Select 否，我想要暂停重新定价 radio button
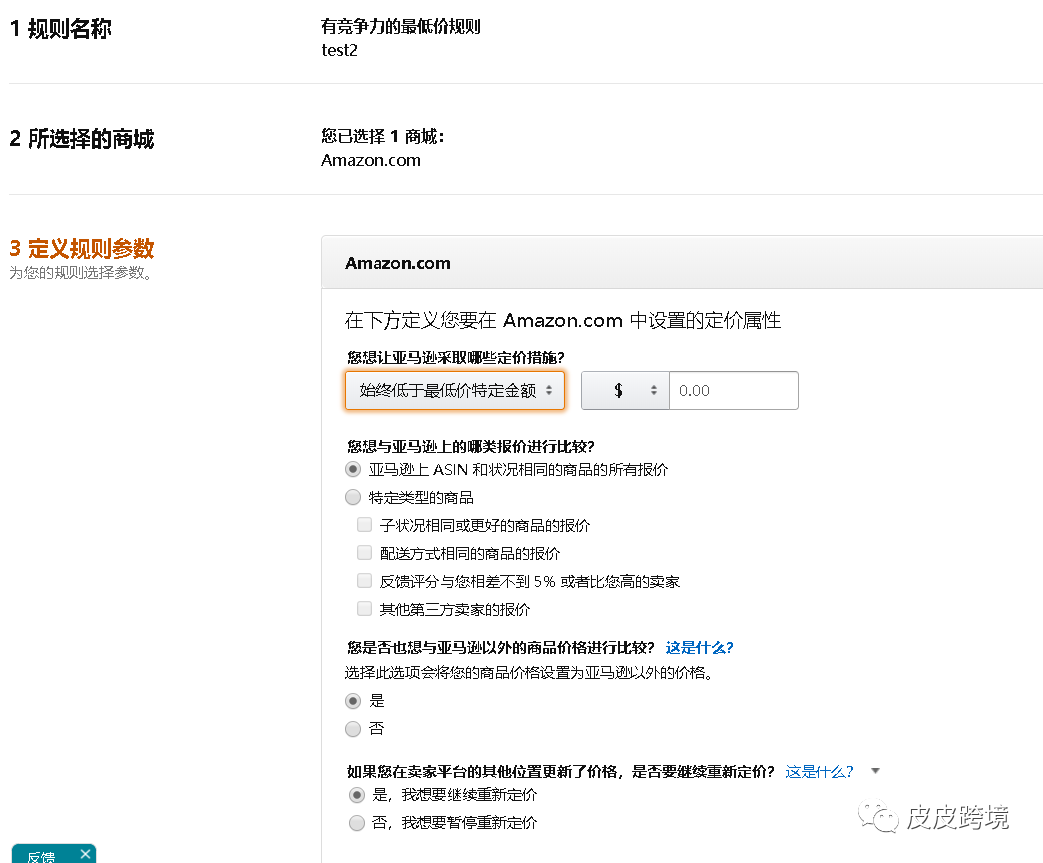Viewport: 1043px width, 863px height. pyautogui.click(x=357, y=823)
